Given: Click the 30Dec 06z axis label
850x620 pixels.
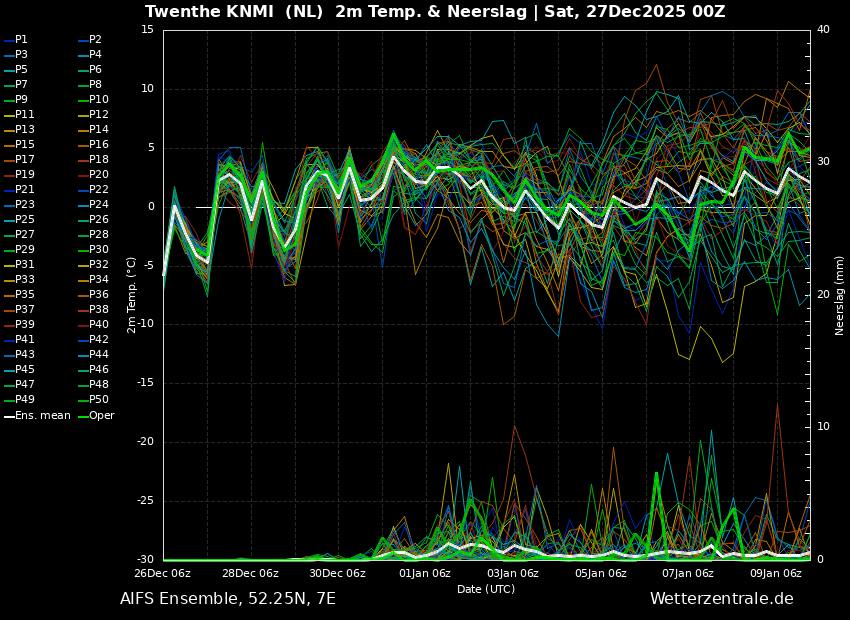Looking at the screenshot, I should click(x=338, y=573).
